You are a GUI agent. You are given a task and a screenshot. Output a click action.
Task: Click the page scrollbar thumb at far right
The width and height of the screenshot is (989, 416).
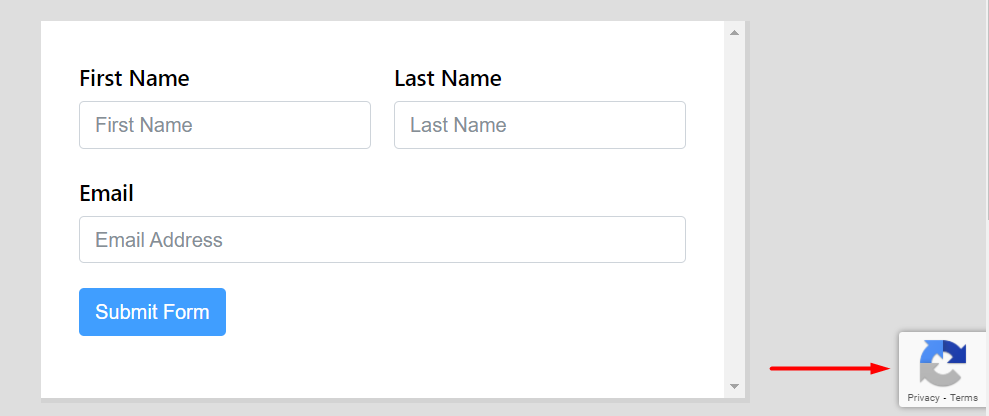(x=987, y=110)
